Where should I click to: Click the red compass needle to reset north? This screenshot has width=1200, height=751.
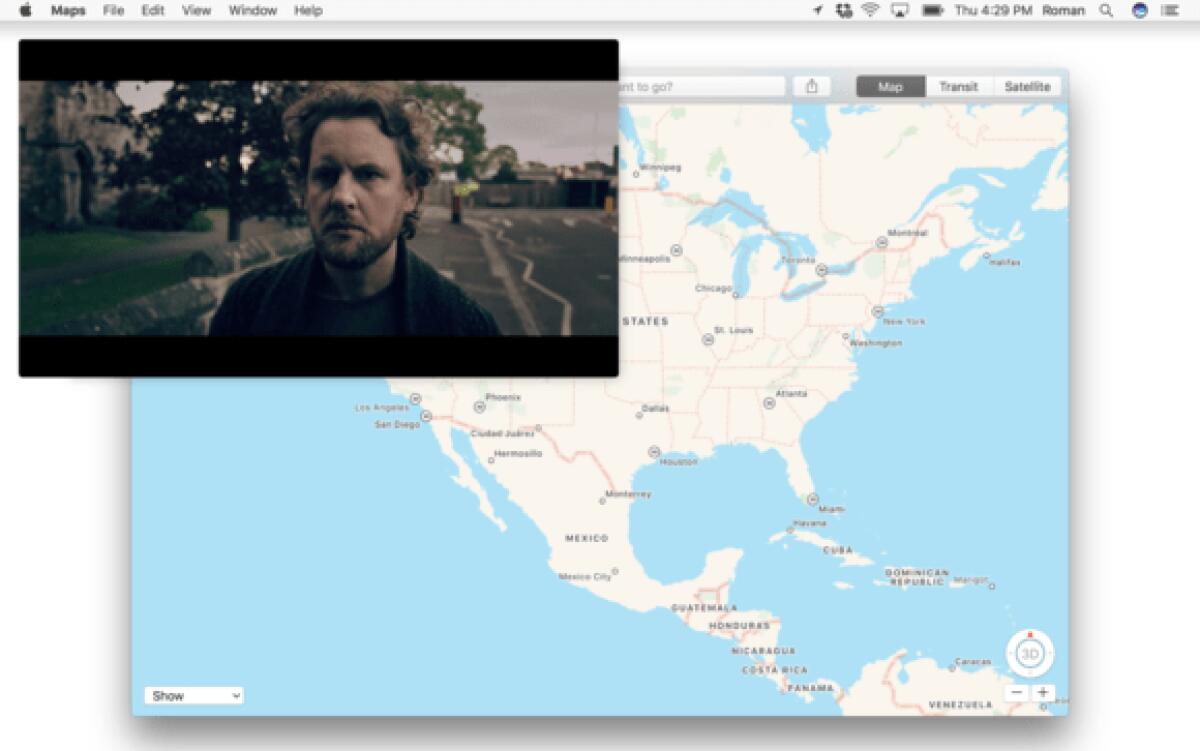[x=1030, y=633]
